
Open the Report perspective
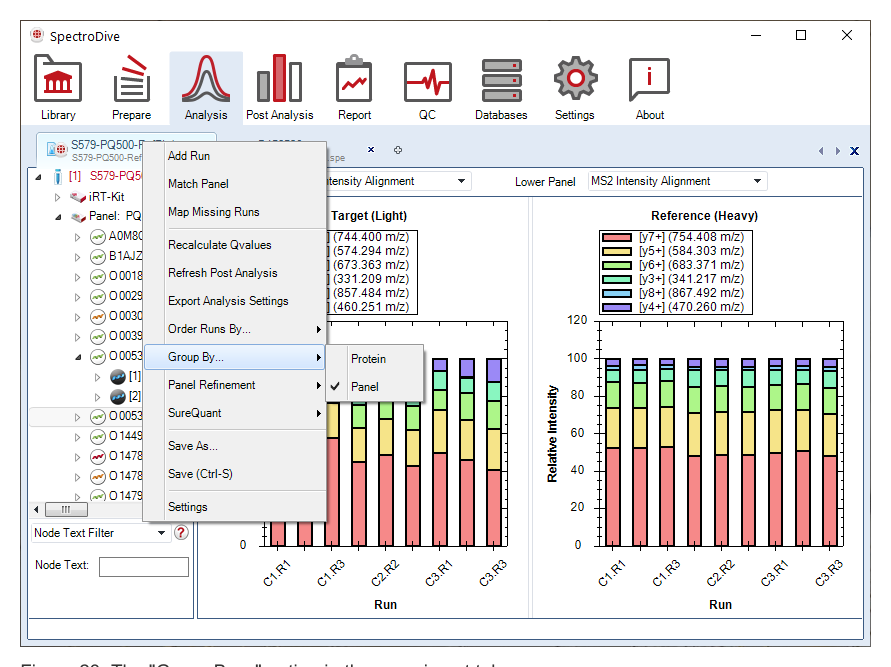click(354, 87)
